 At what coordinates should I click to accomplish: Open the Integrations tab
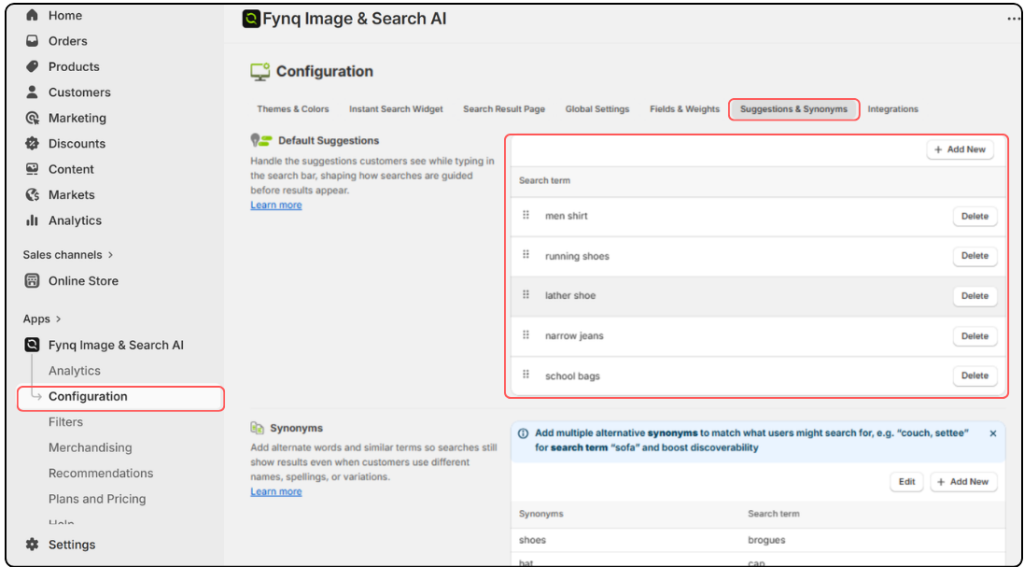pos(893,109)
